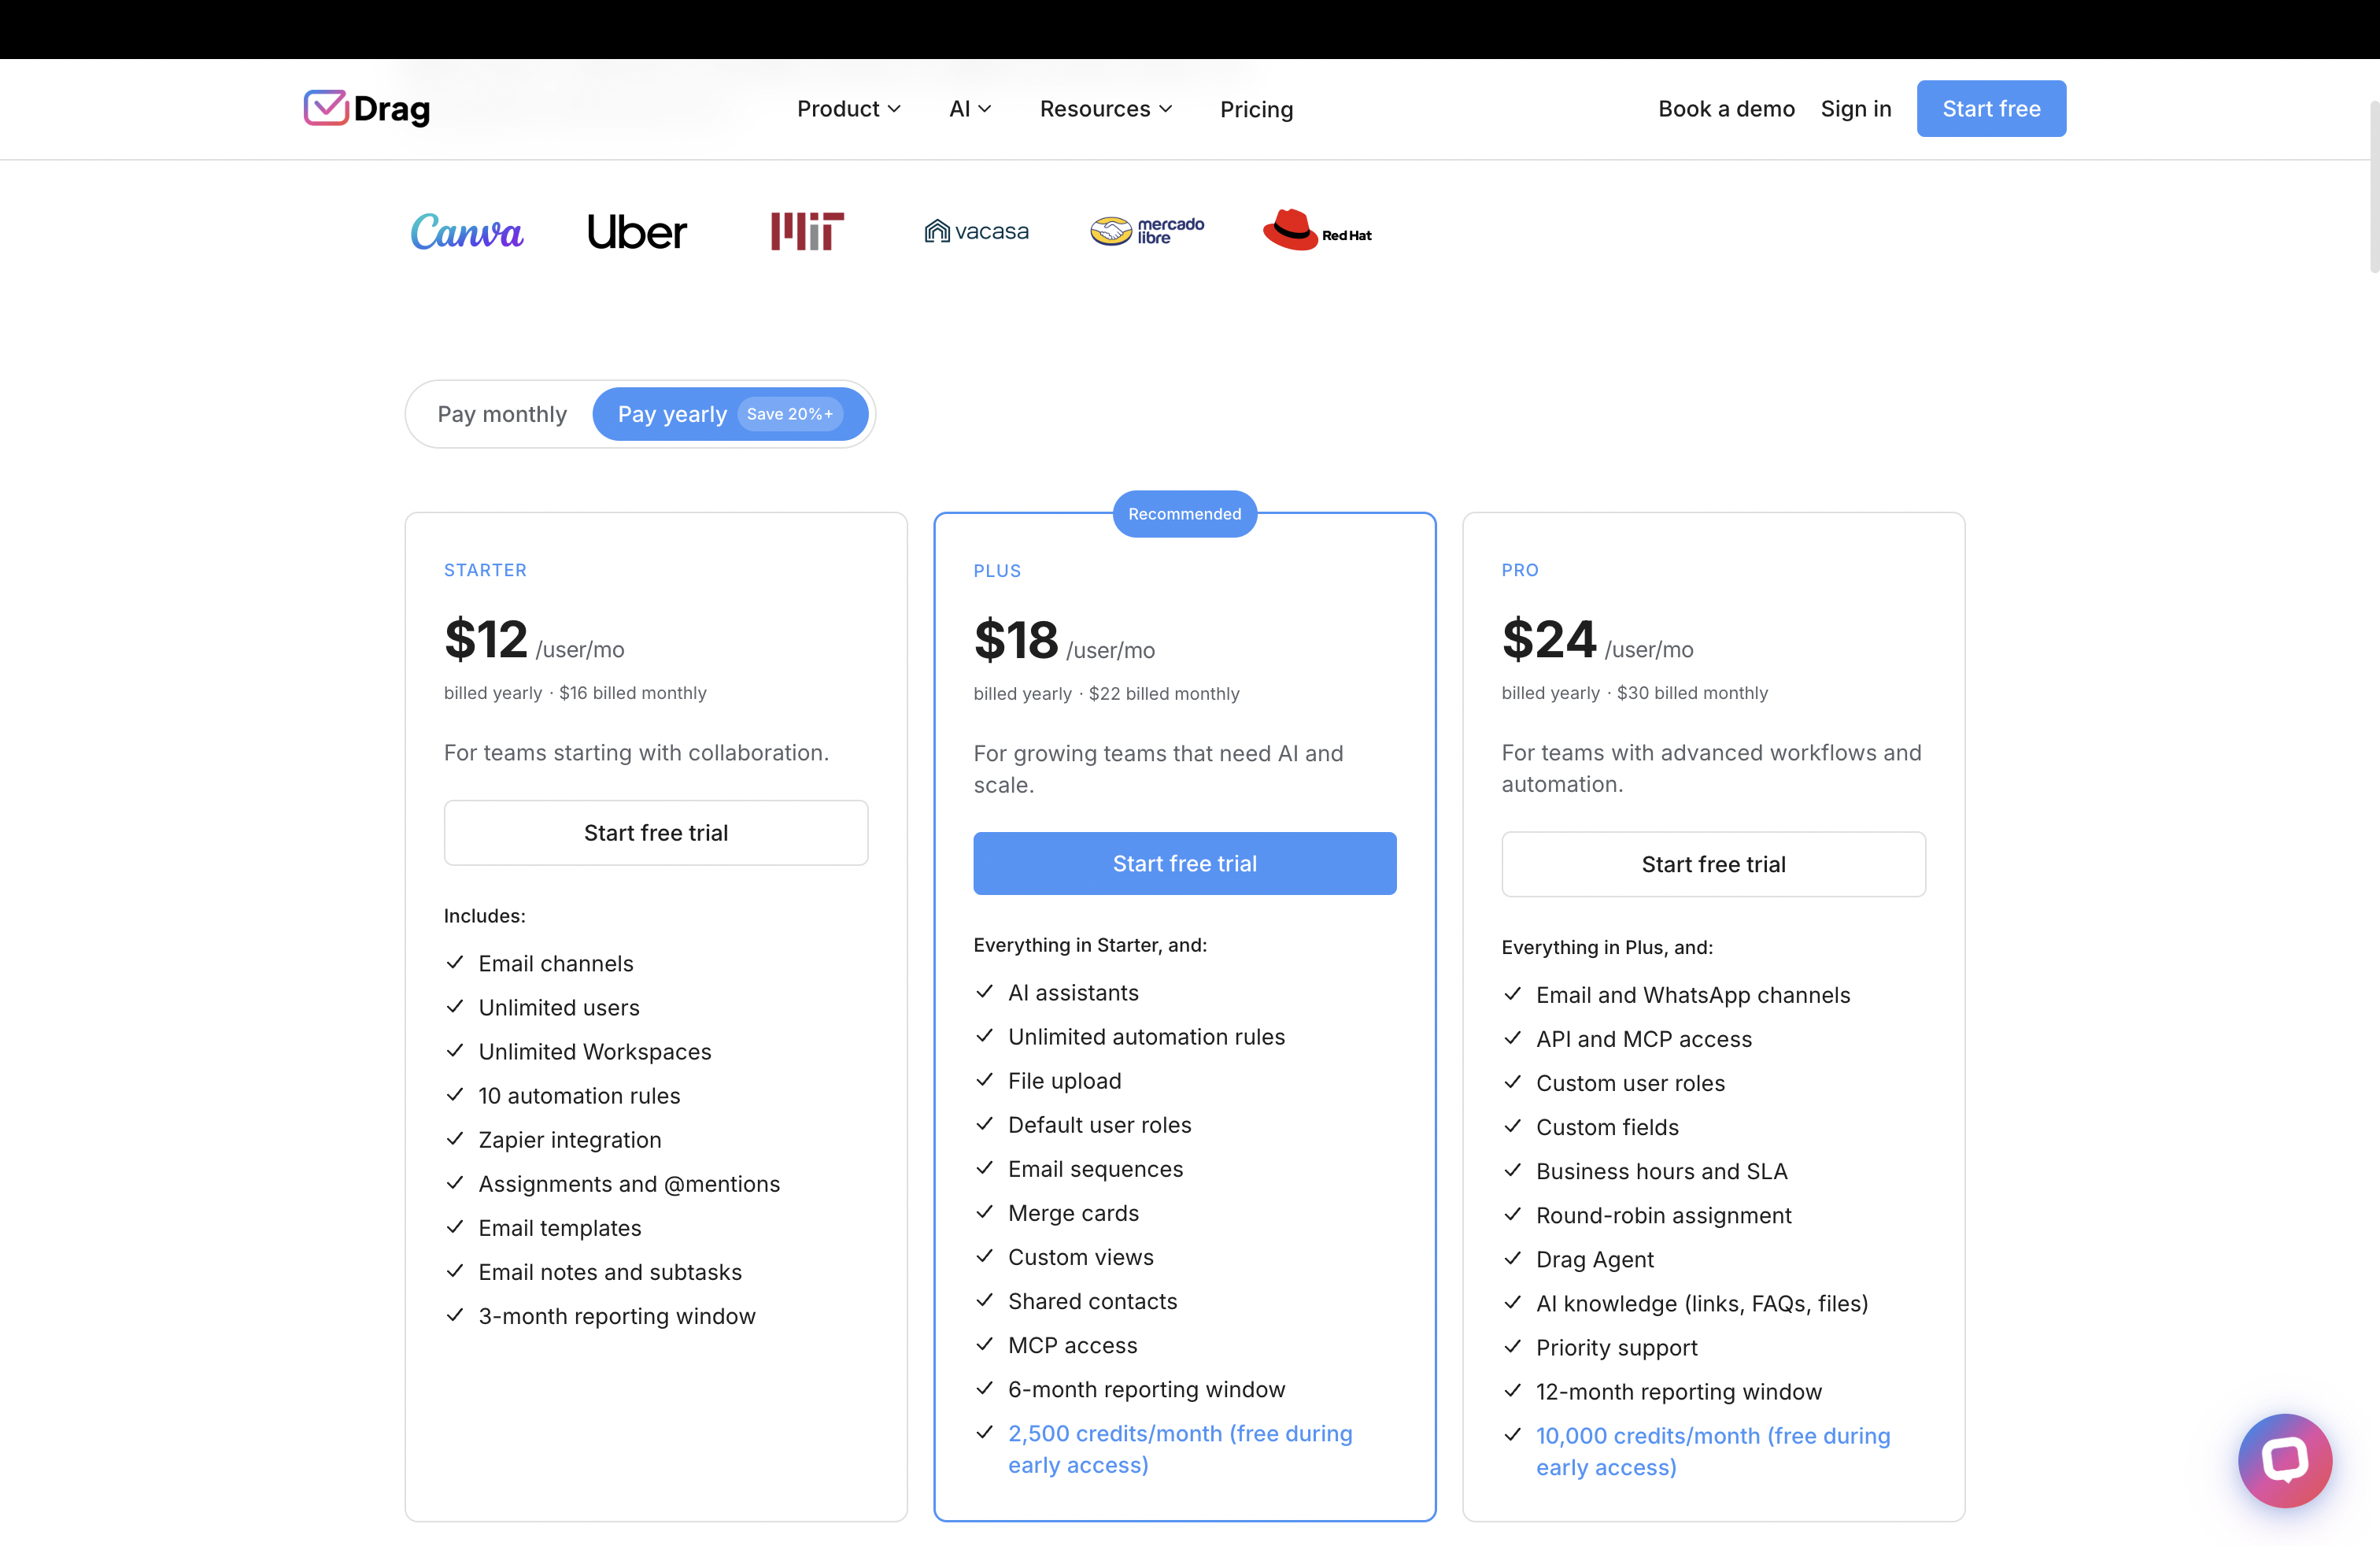Click the checkmark beside Email templates
This screenshot has height=1546, width=2380.
click(455, 1226)
